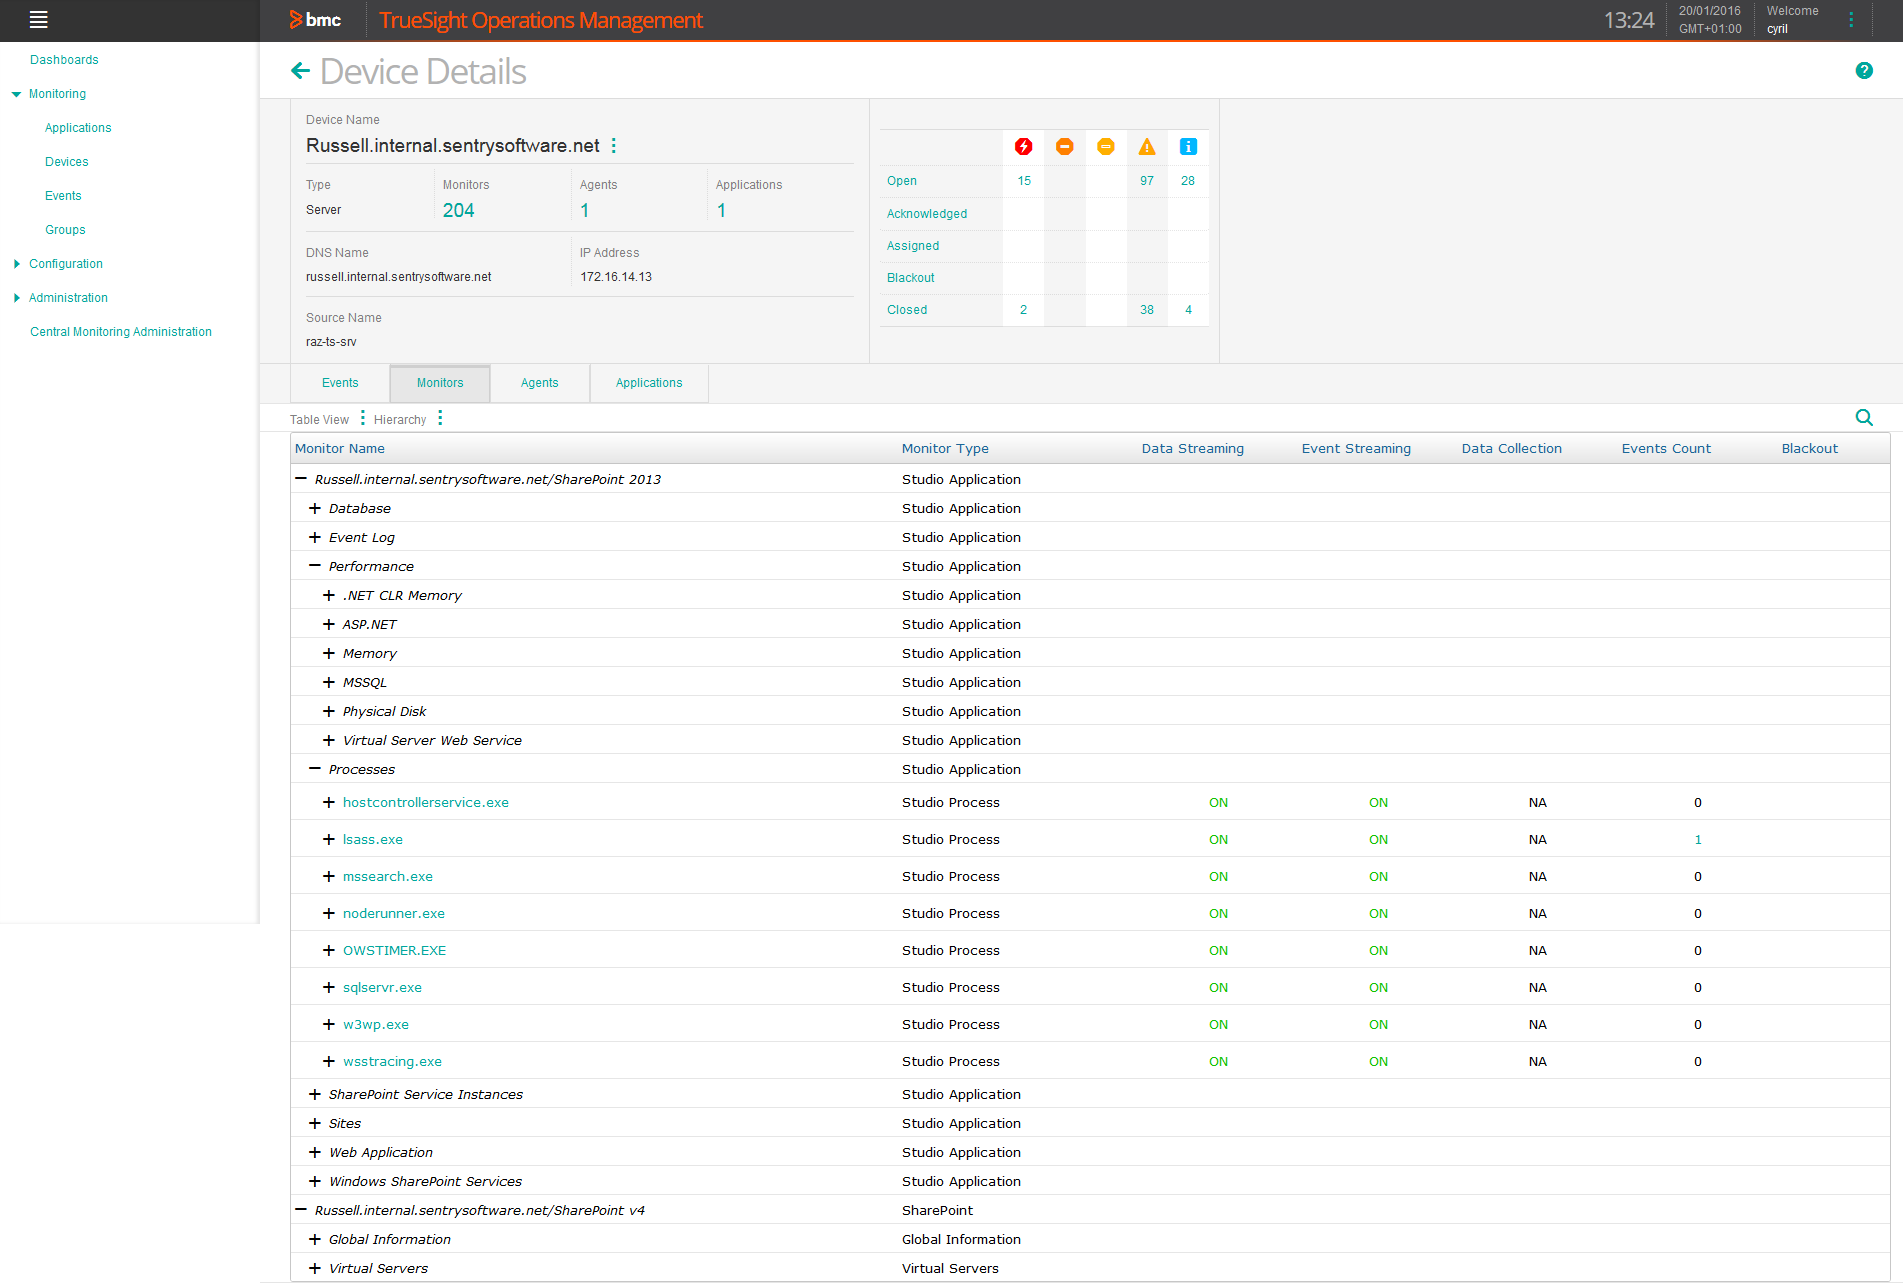Expand the Event Log node
This screenshot has height=1285, width=1903.
(315, 537)
